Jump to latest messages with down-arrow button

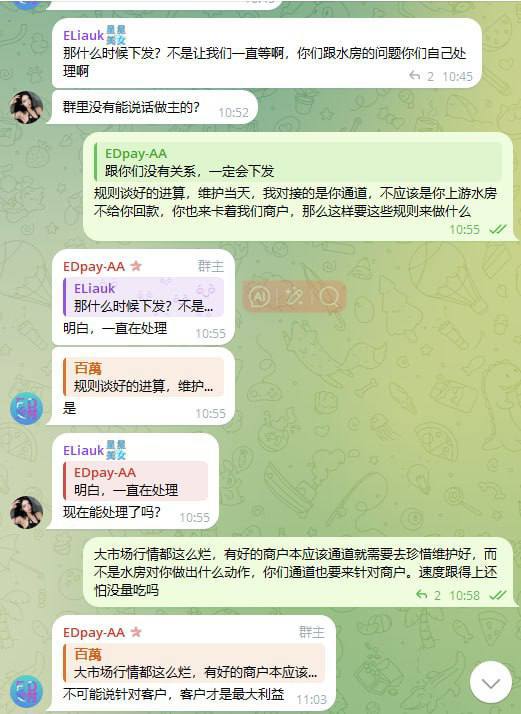(x=491, y=682)
